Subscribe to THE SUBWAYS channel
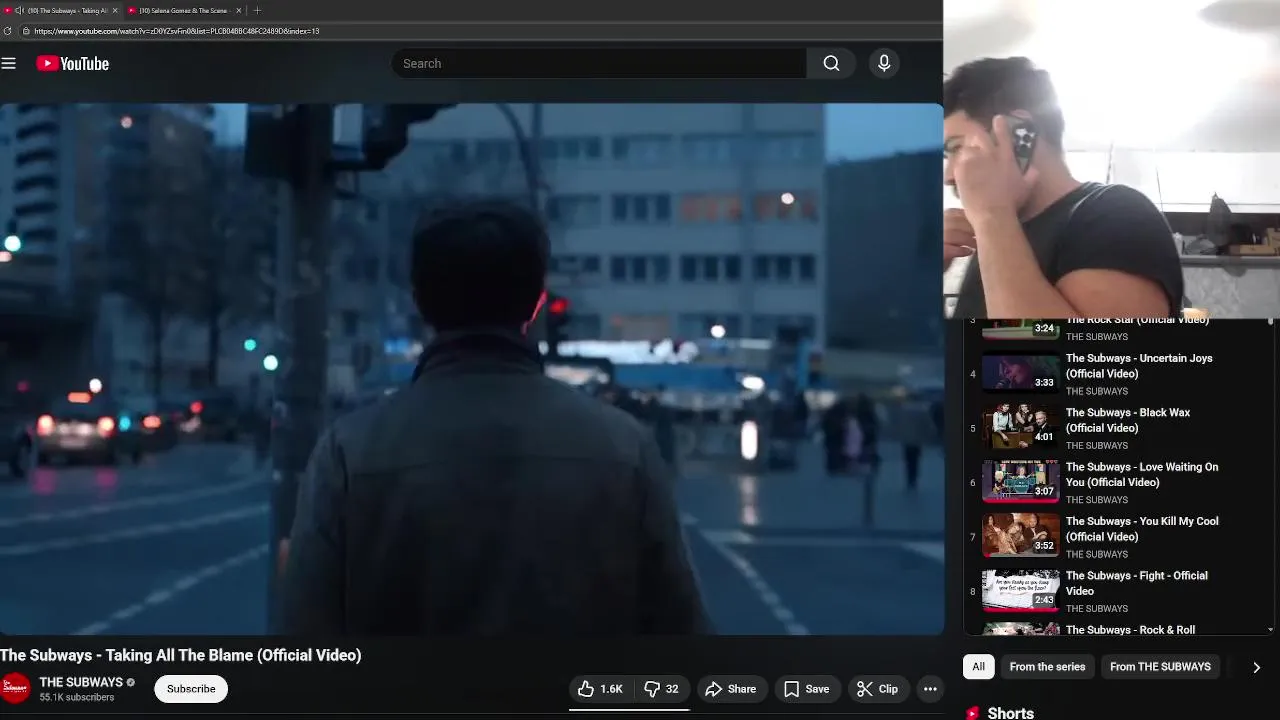 click(191, 689)
